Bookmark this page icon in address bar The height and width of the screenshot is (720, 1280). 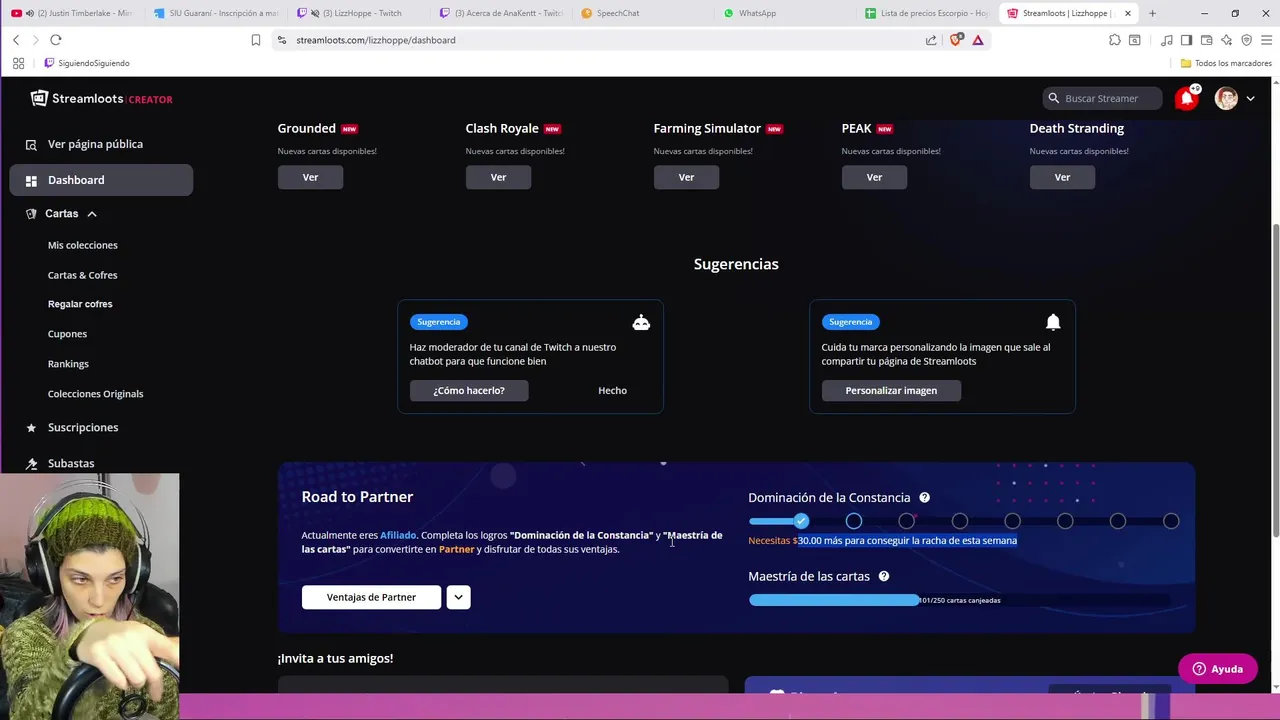(x=256, y=40)
